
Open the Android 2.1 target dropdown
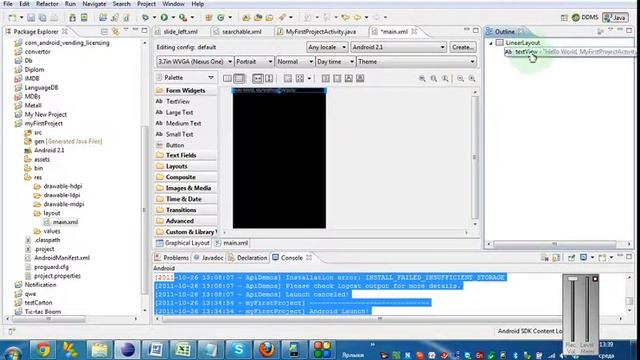tap(398, 47)
